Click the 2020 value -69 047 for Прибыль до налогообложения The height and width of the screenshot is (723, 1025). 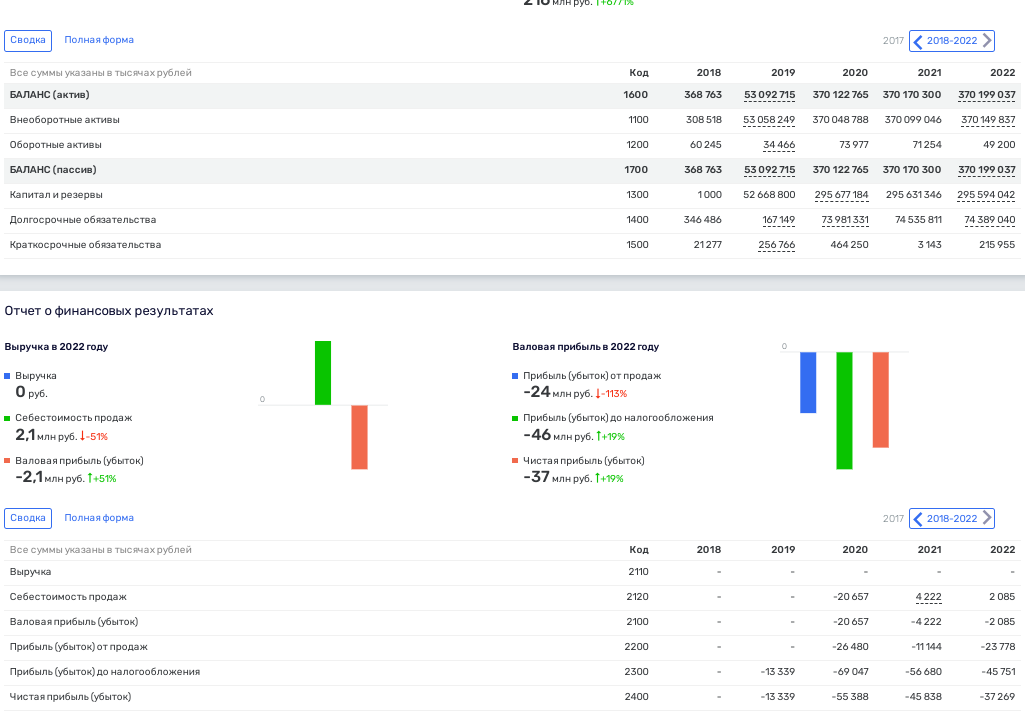click(x=850, y=672)
